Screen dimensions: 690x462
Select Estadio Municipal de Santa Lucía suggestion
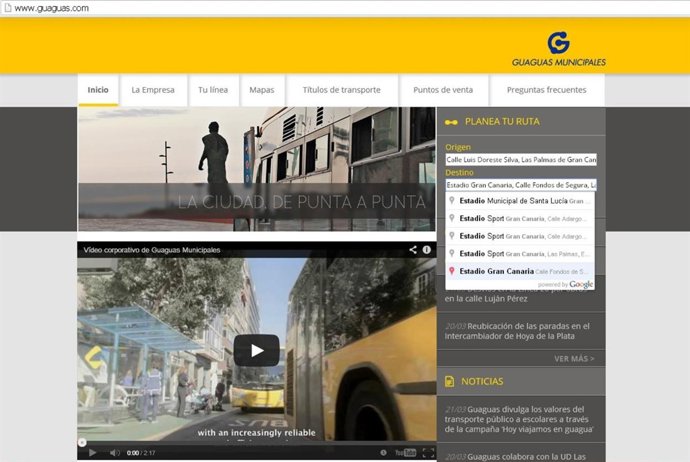tap(520, 201)
